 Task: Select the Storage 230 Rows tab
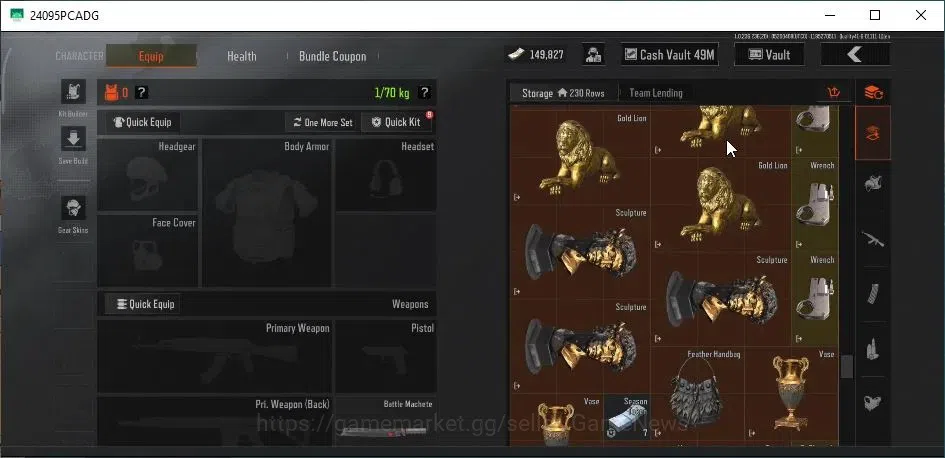coord(563,93)
